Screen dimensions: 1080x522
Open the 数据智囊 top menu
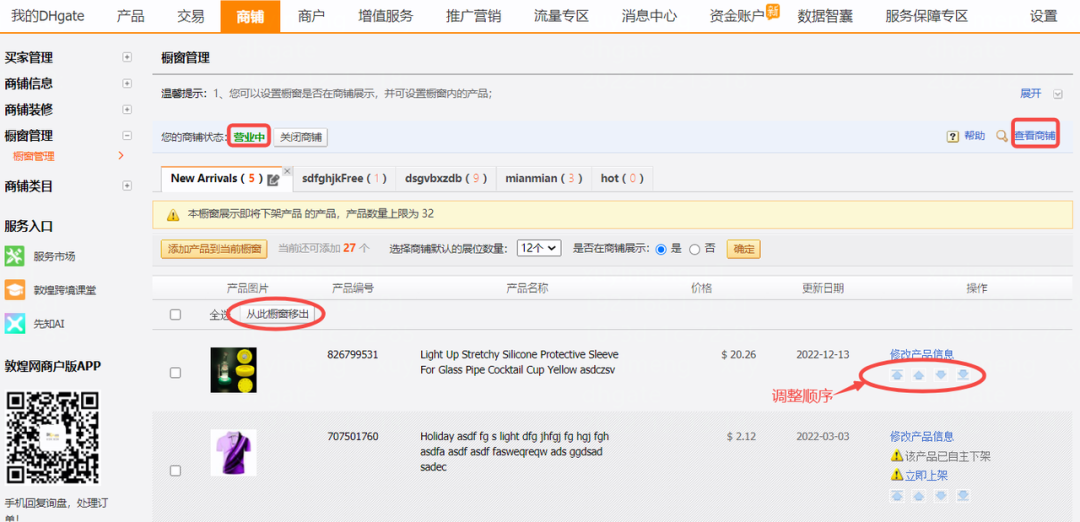tap(824, 17)
